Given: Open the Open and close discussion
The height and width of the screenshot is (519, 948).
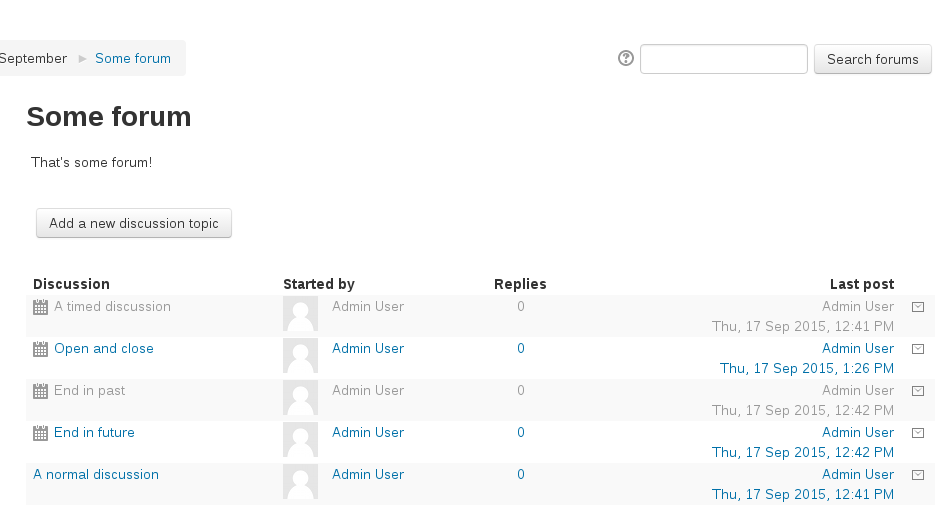Looking at the screenshot, I should tap(104, 348).
